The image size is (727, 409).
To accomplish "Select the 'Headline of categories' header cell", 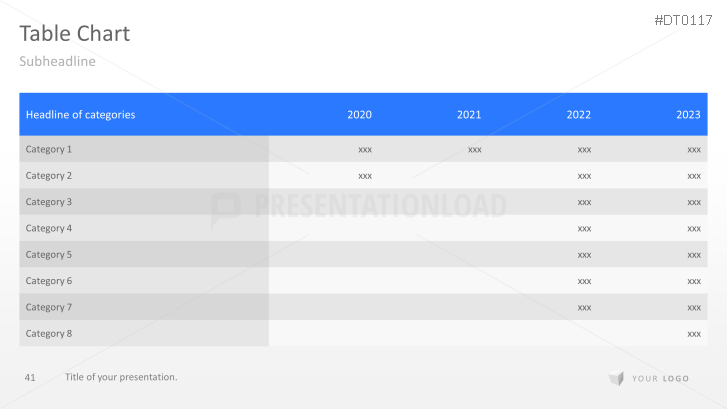I will [x=80, y=115].
